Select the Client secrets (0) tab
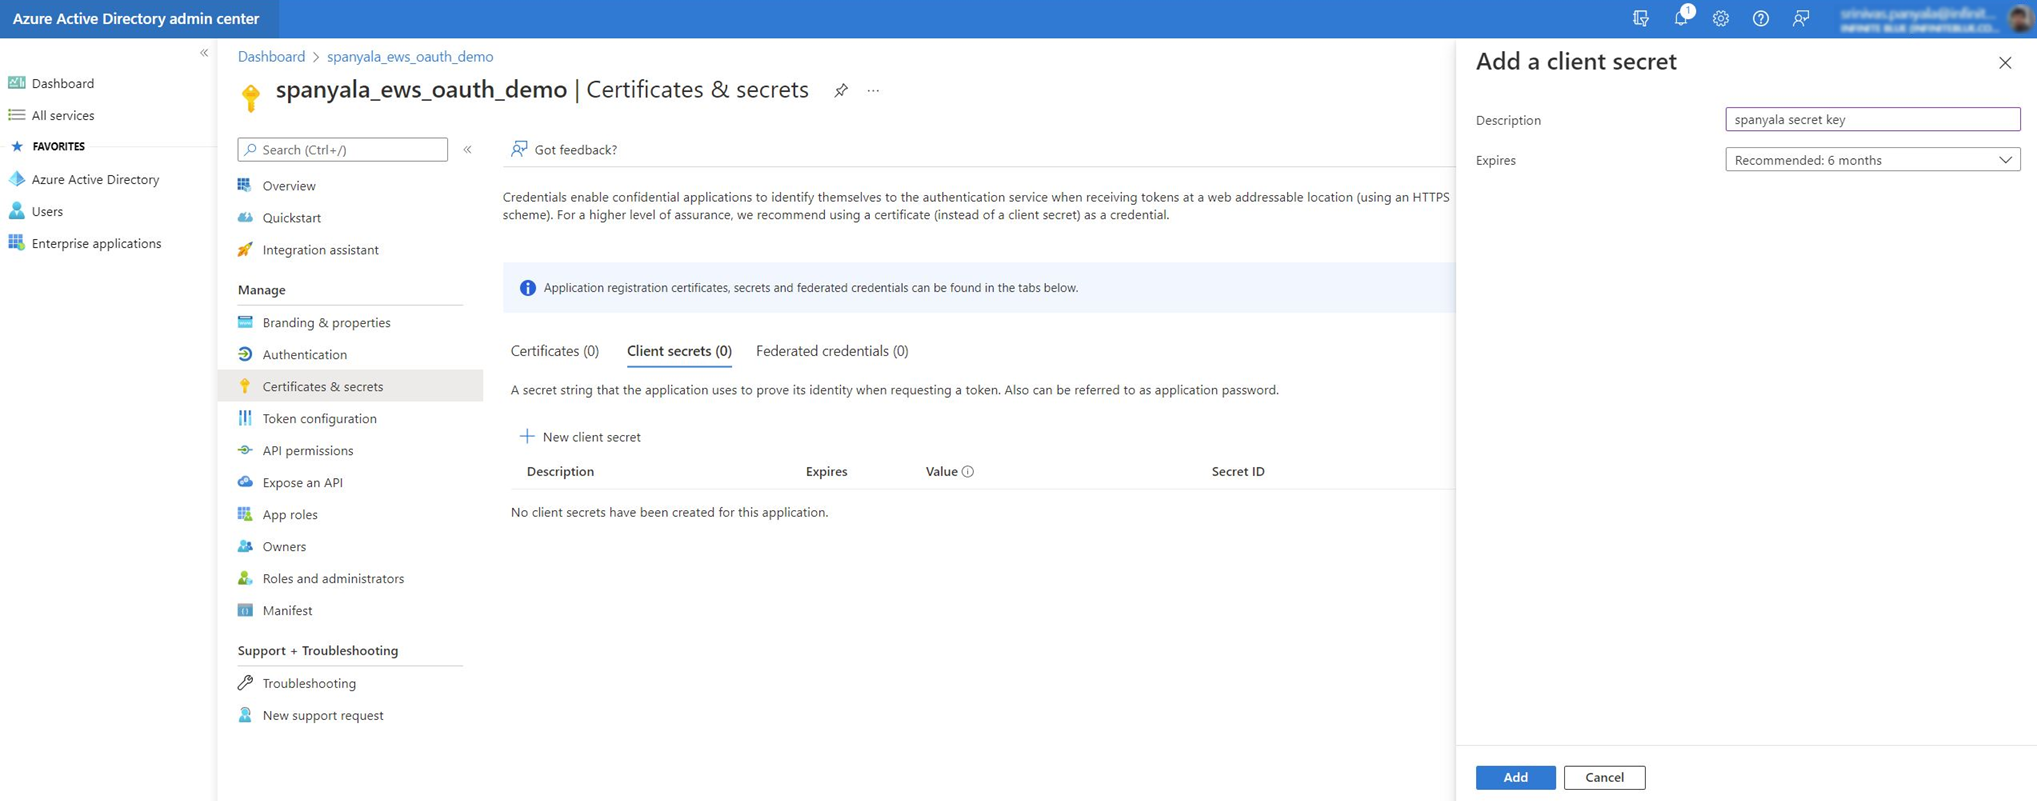 coord(679,351)
